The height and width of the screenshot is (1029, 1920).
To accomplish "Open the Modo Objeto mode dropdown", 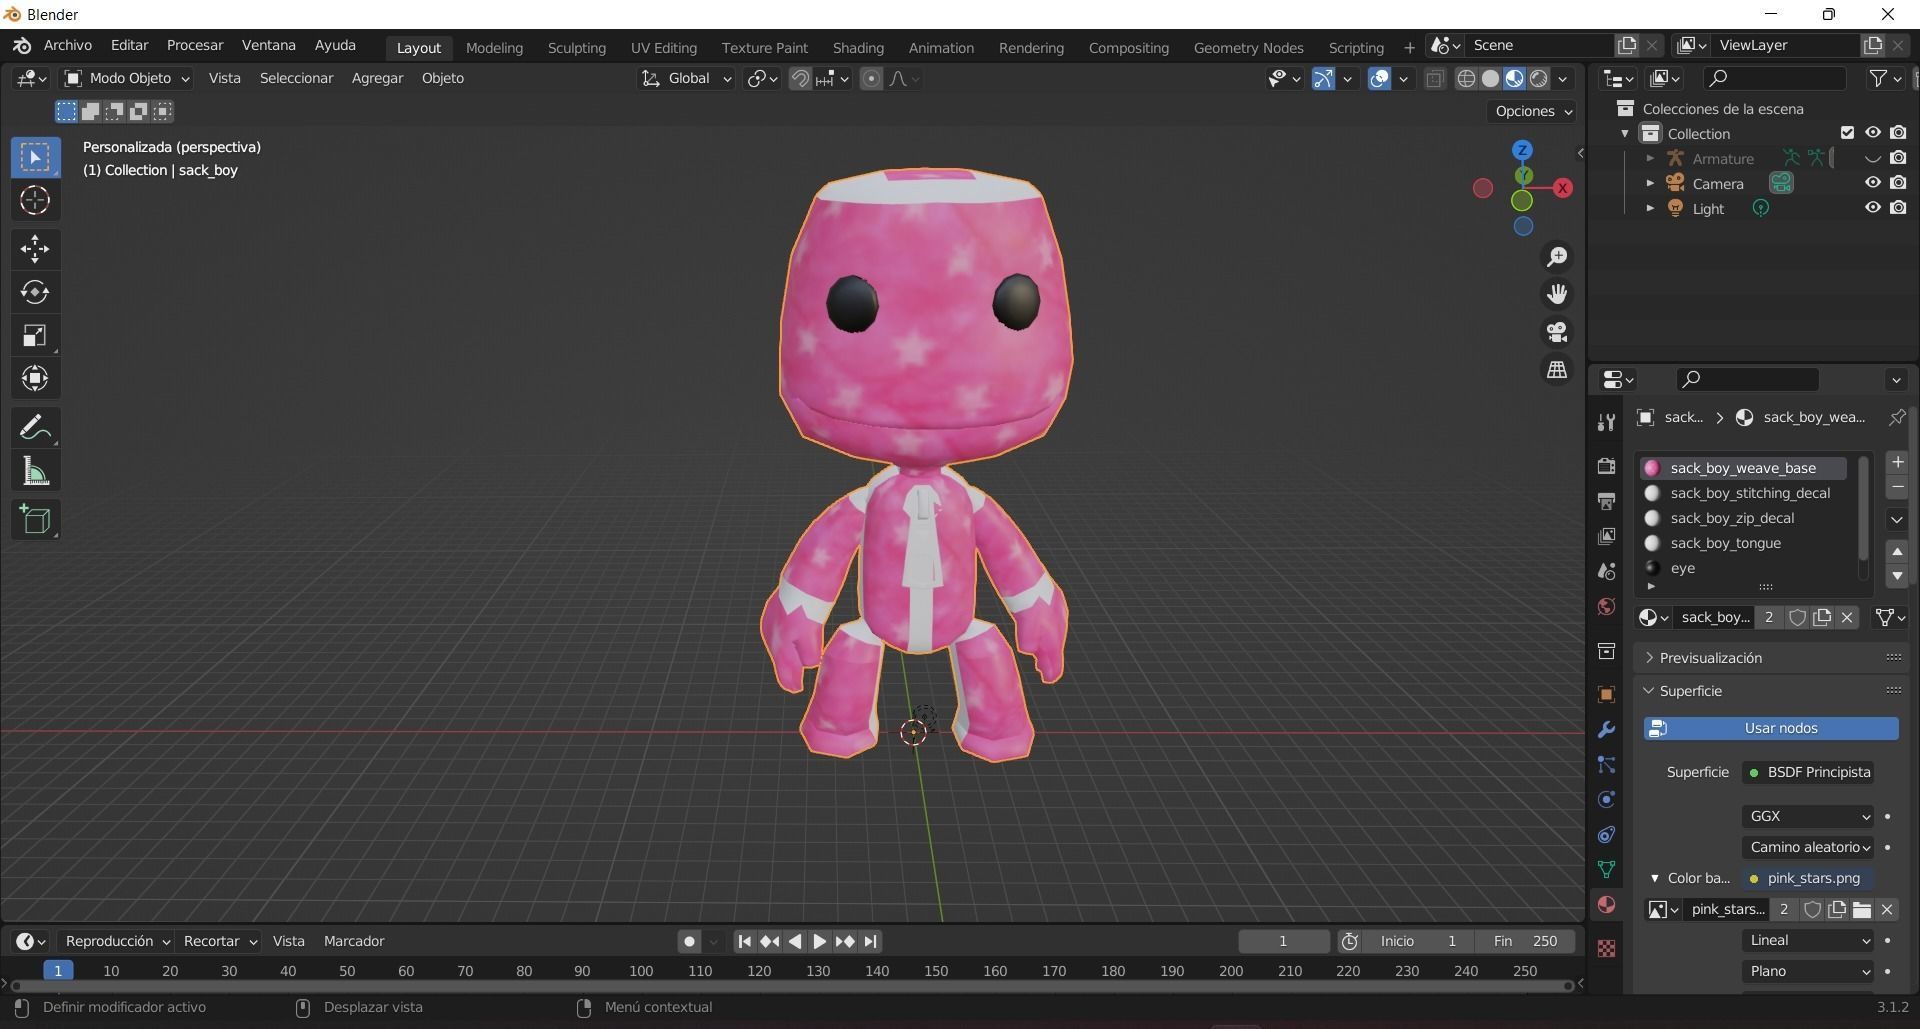I will click(126, 78).
